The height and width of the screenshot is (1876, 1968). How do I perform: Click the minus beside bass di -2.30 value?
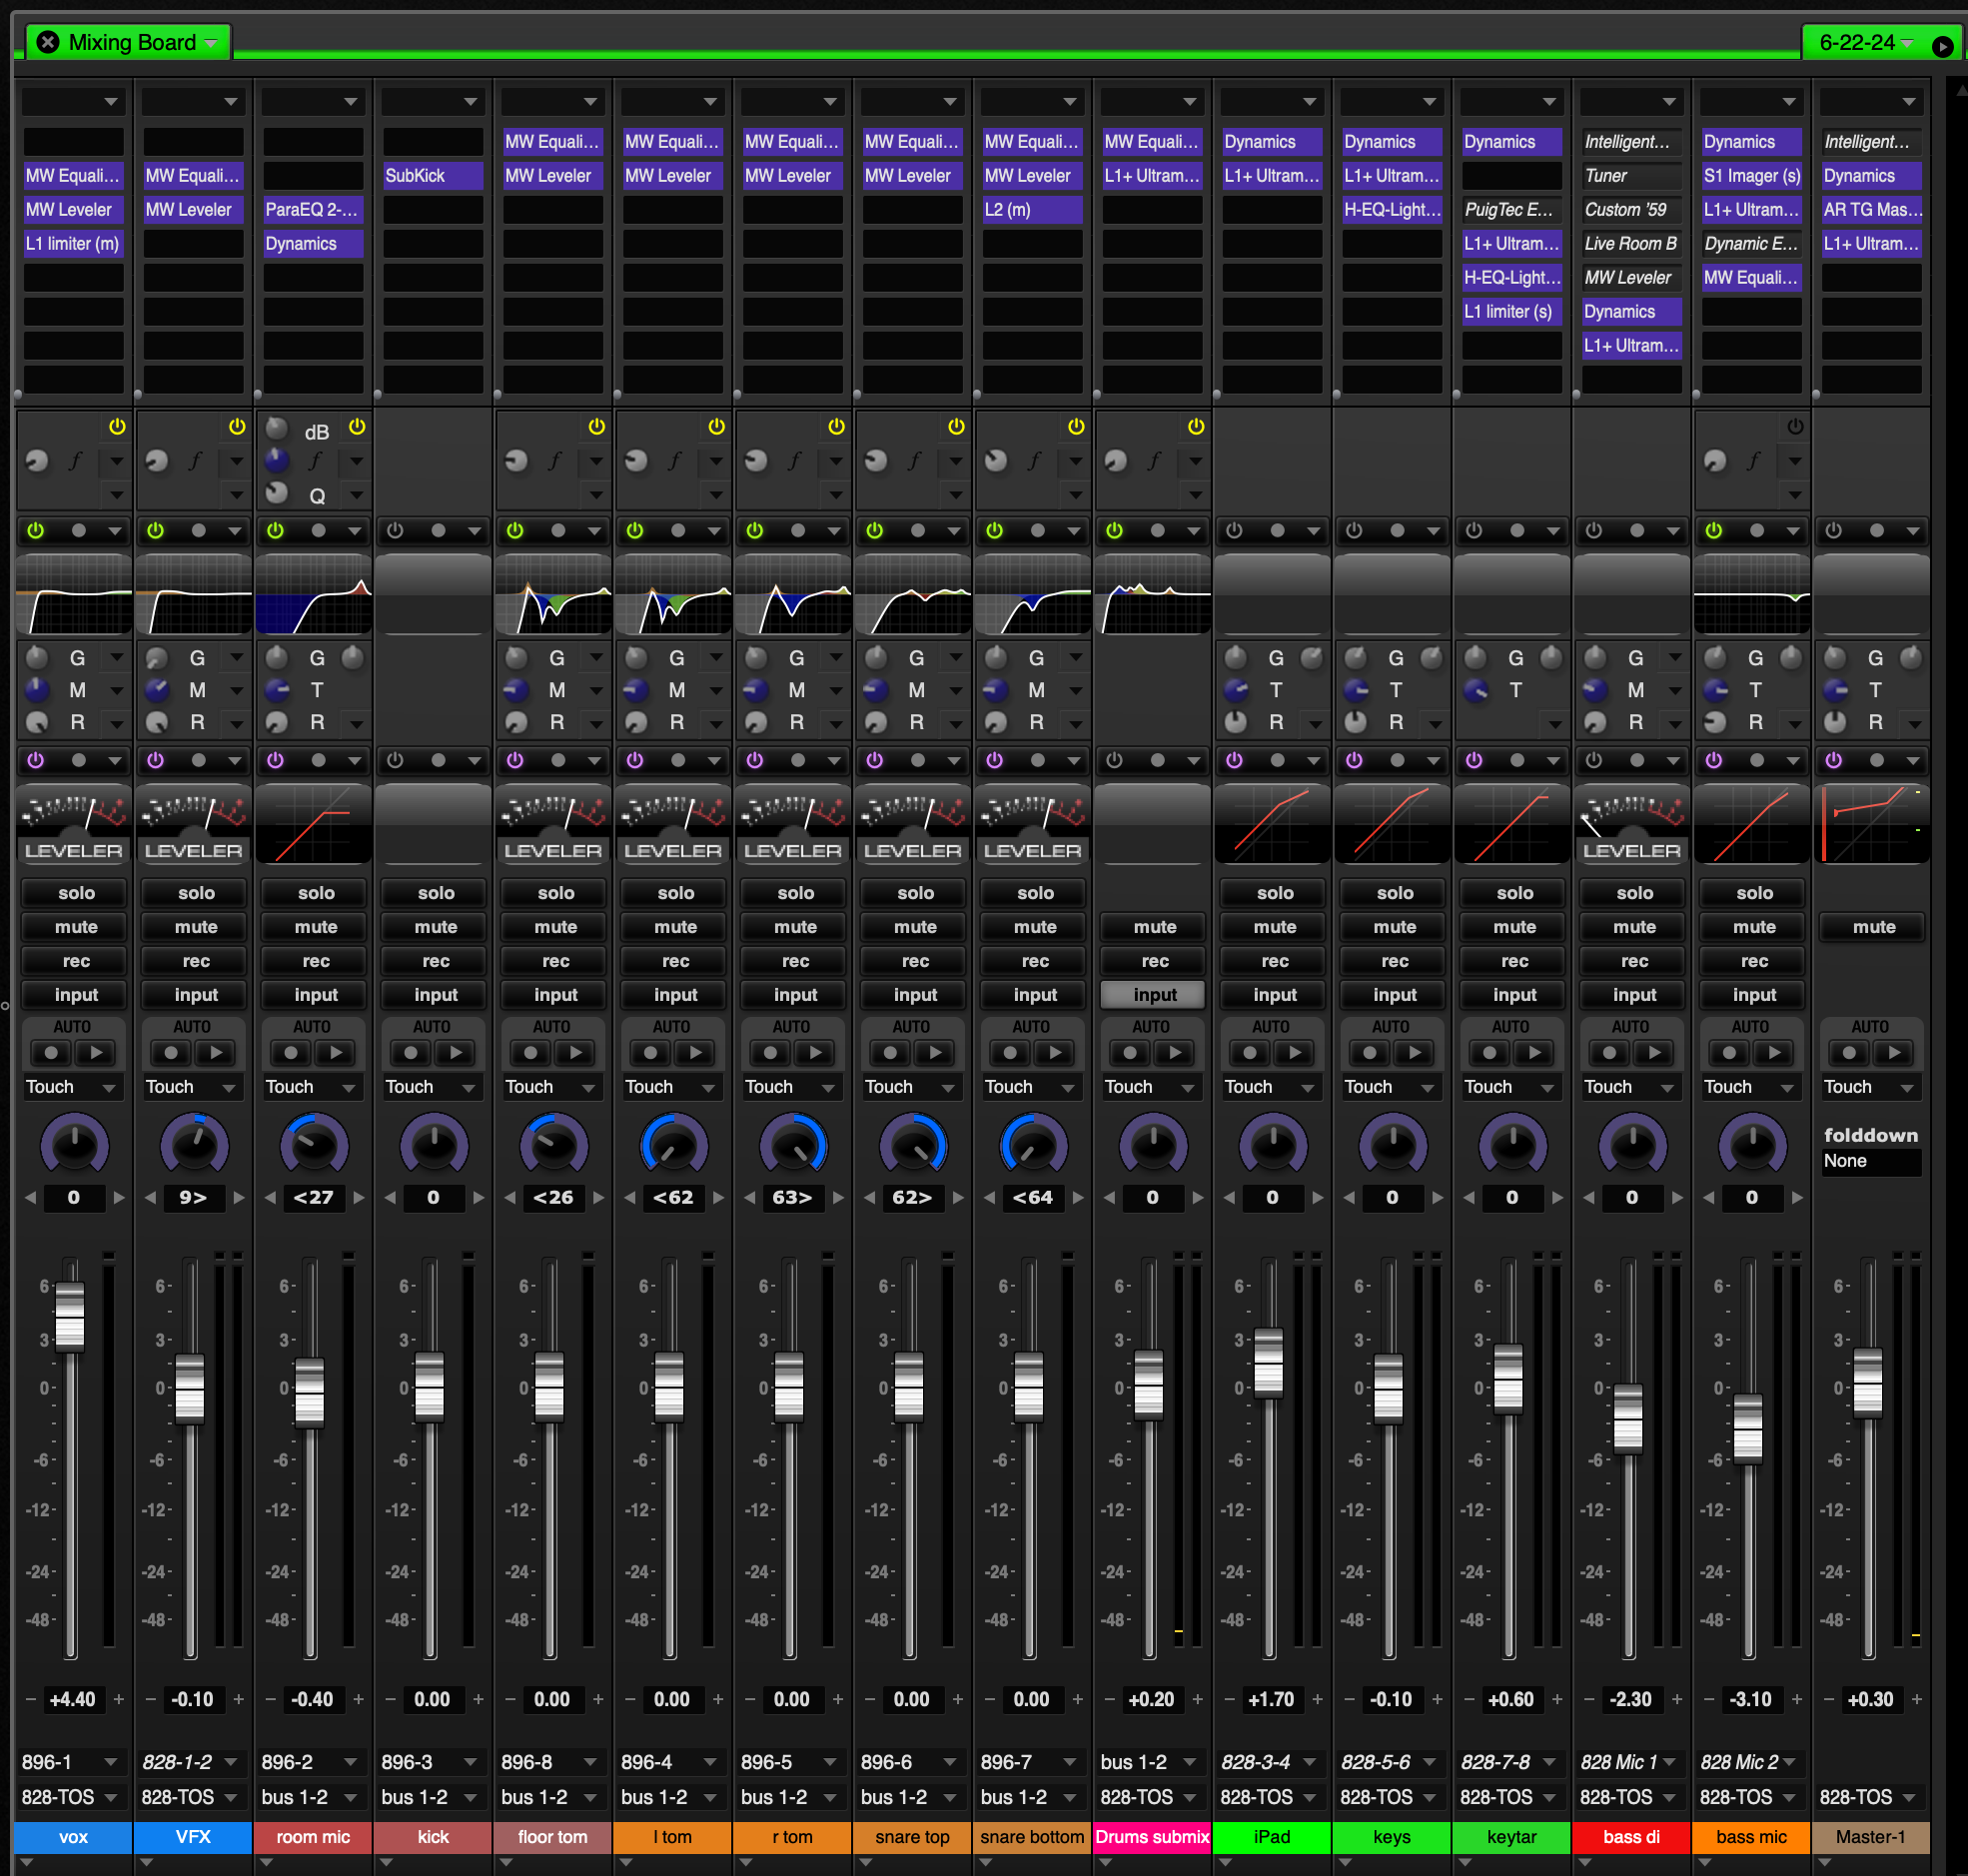1589,1699
